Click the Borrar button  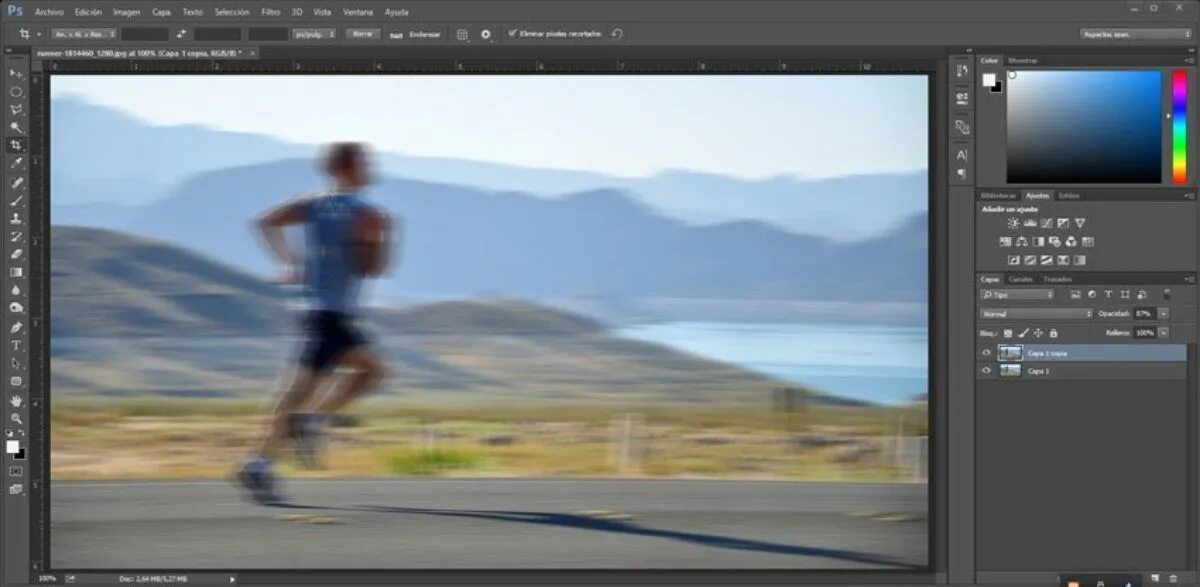tap(363, 34)
